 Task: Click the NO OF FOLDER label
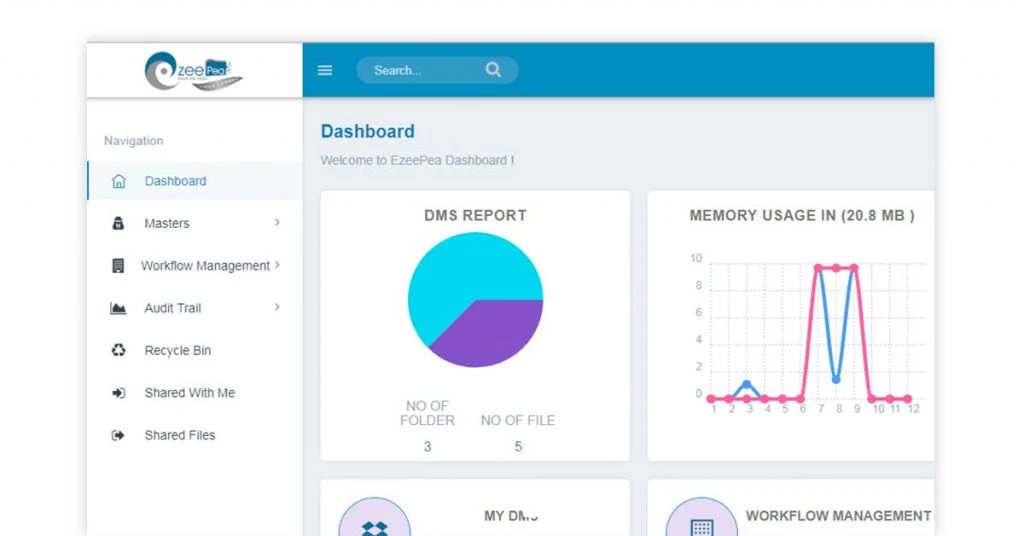point(427,413)
